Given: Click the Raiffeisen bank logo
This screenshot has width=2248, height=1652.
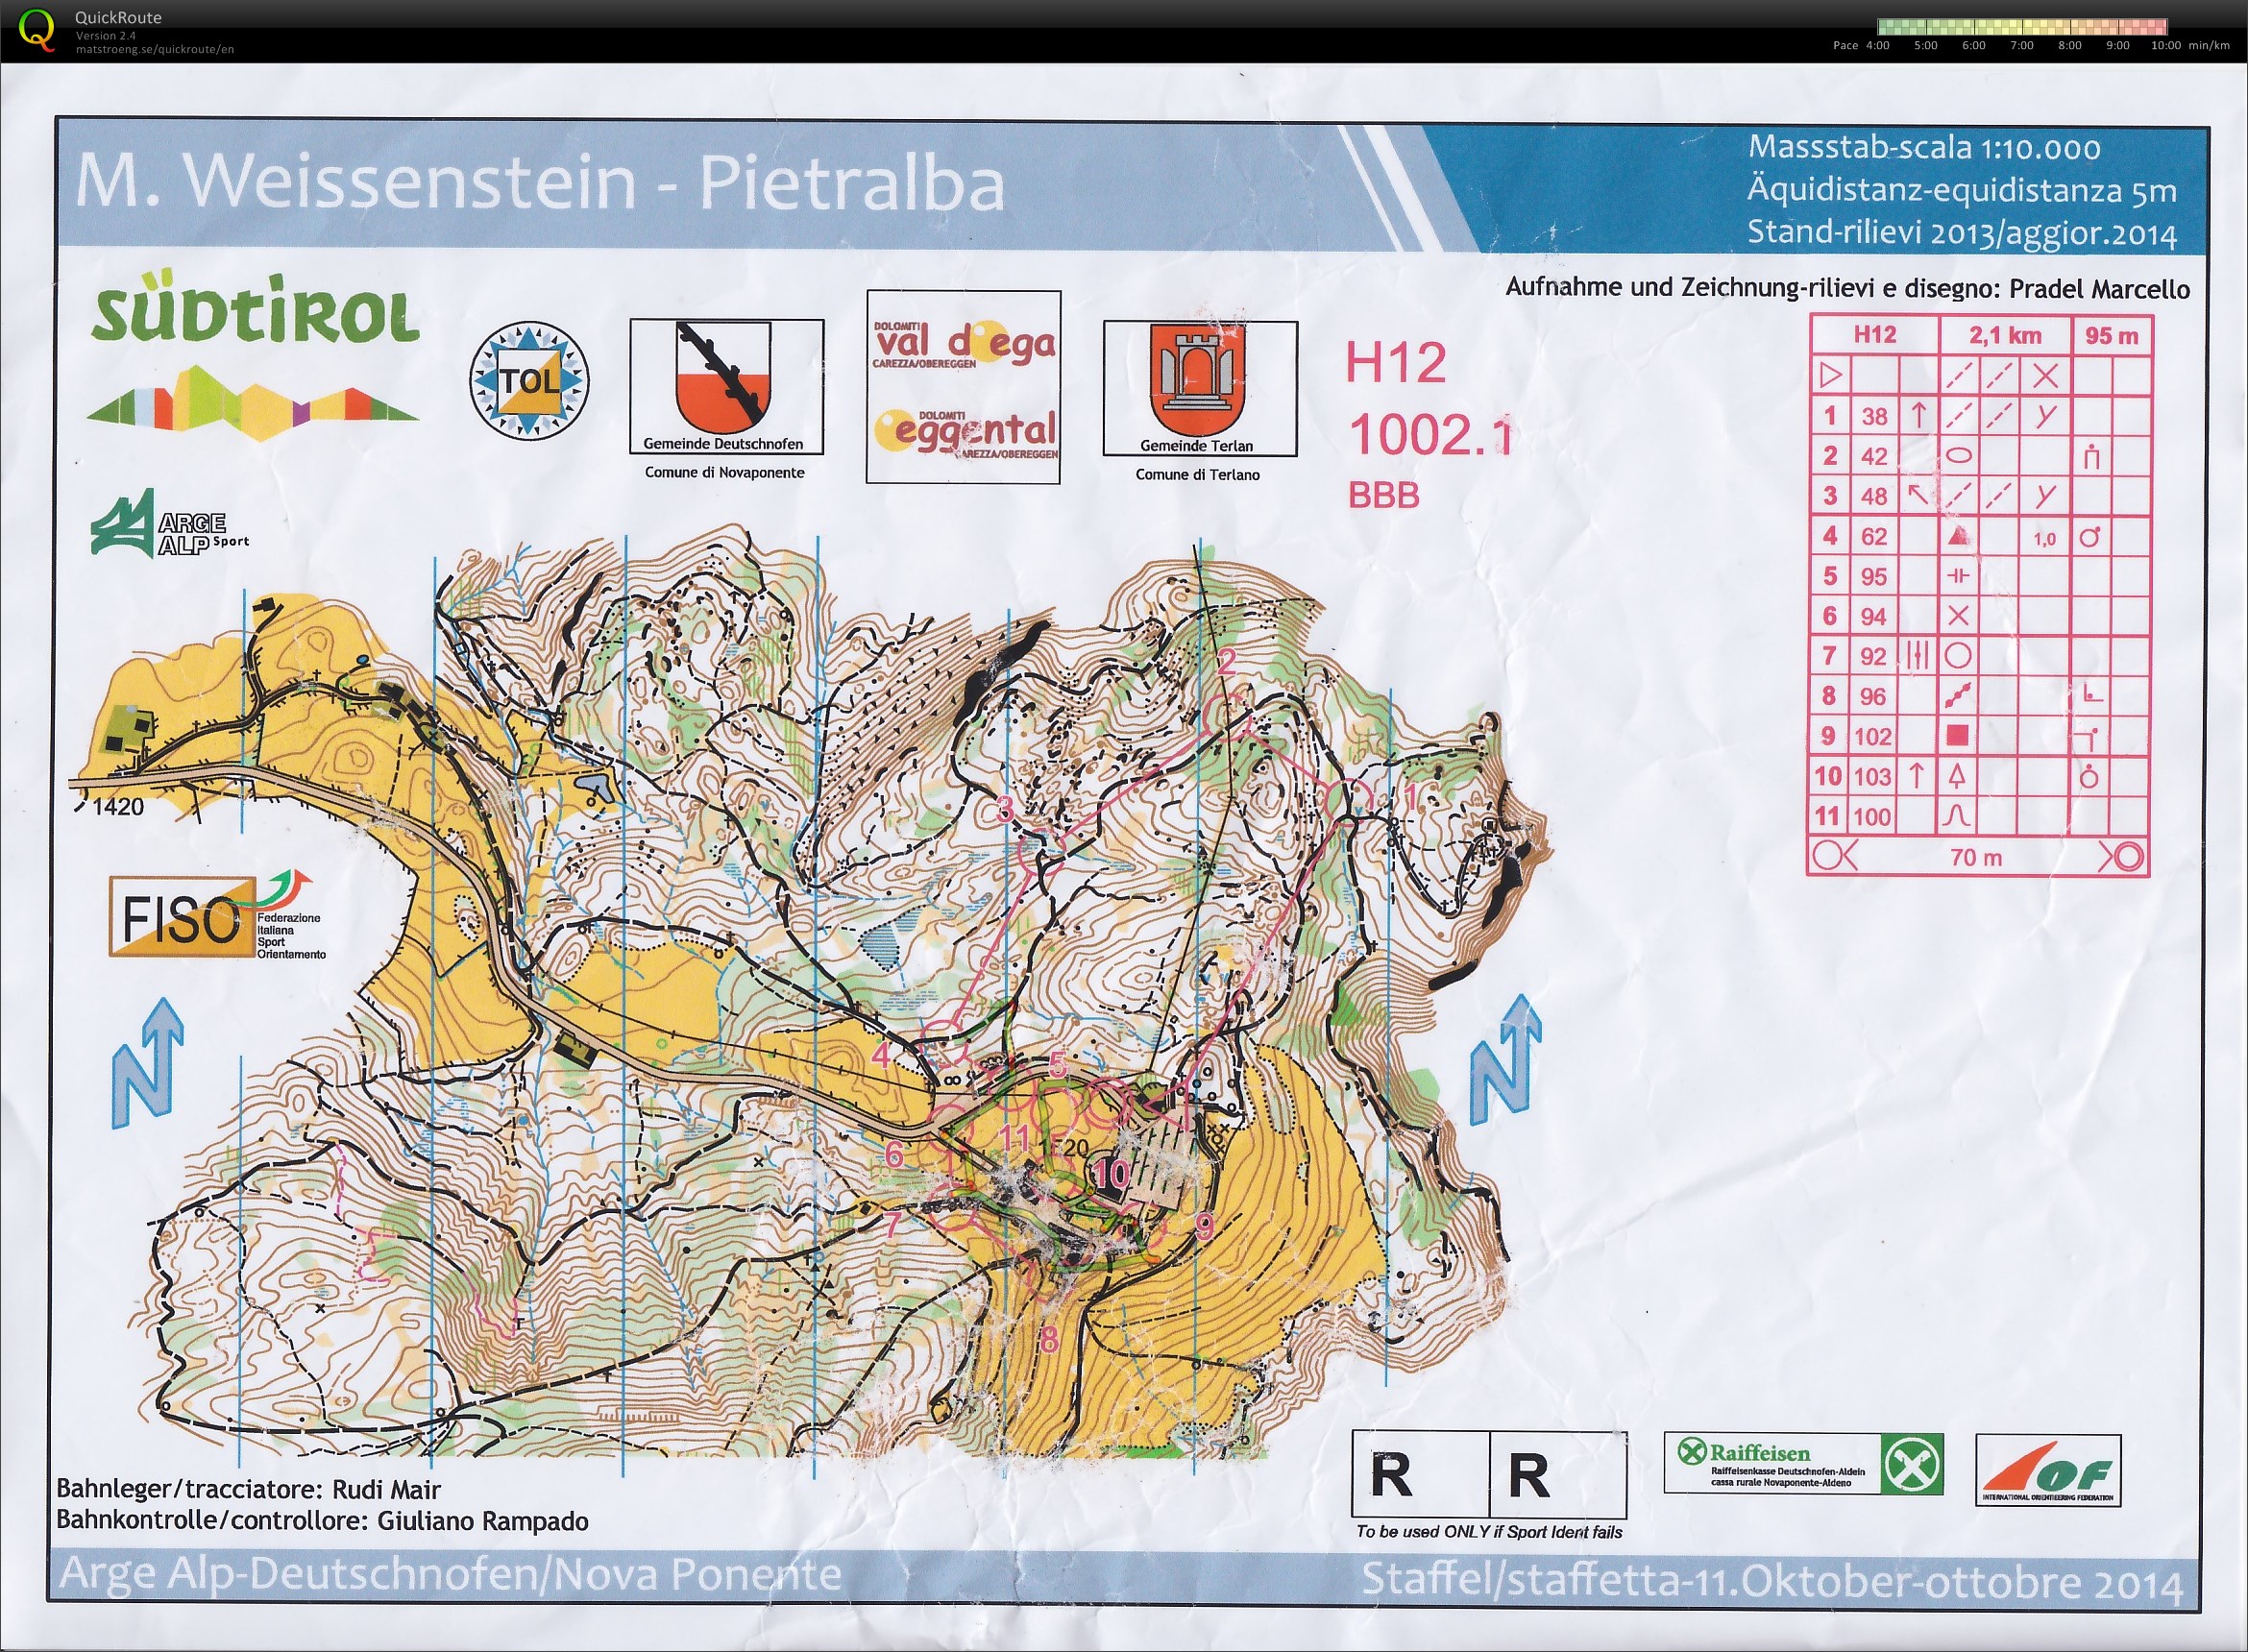Looking at the screenshot, I should pyautogui.click(x=1802, y=1464).
